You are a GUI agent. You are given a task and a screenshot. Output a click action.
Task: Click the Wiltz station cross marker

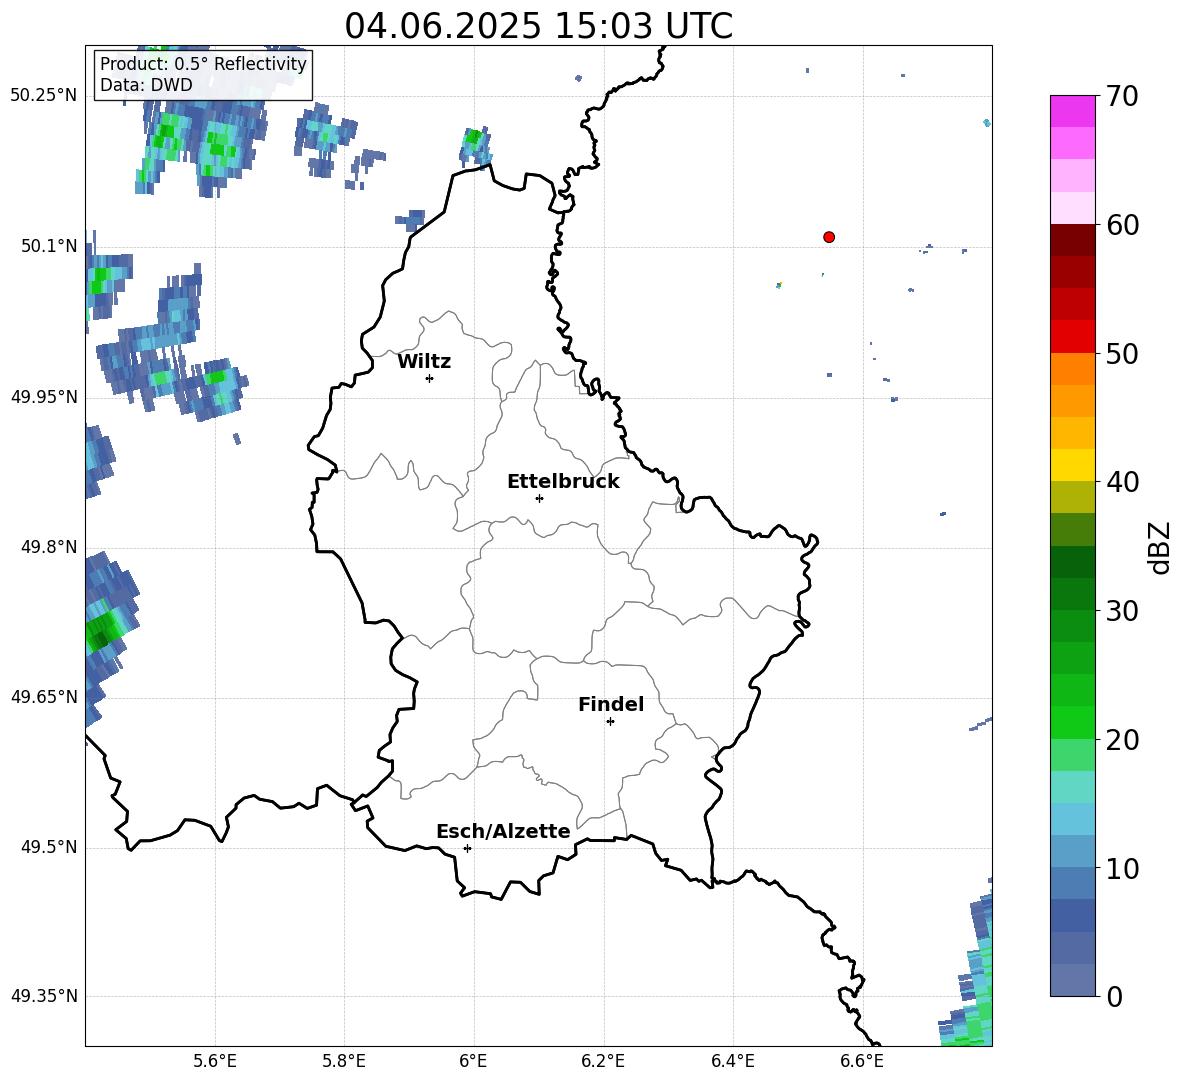(x=429, y=378)
